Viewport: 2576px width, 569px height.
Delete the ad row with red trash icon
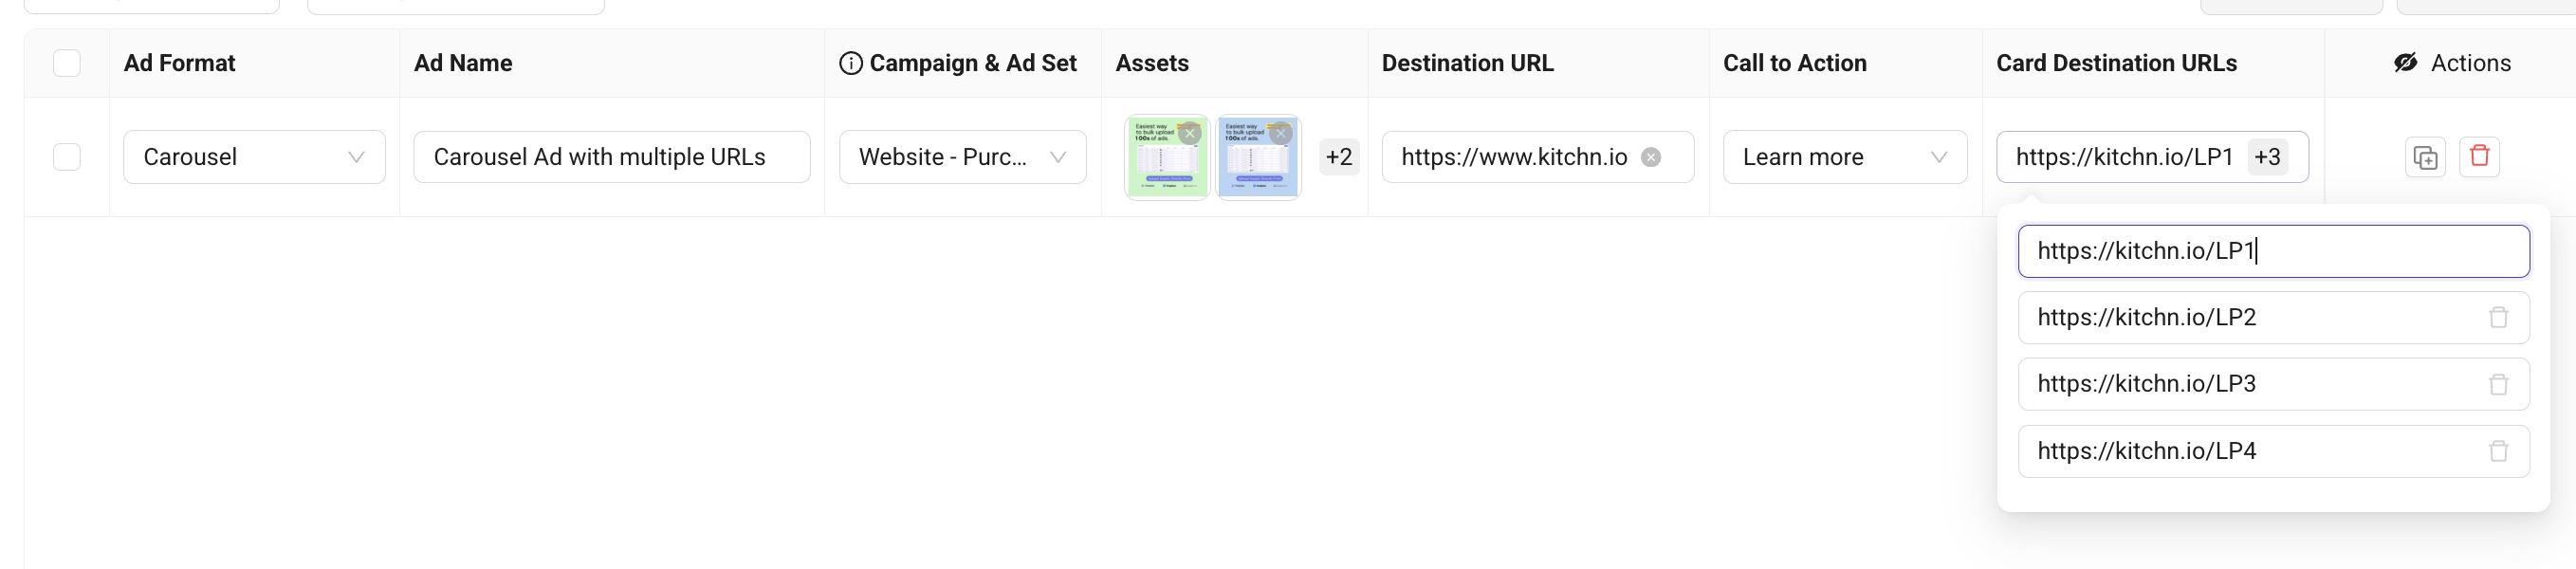click(2479, 156)
